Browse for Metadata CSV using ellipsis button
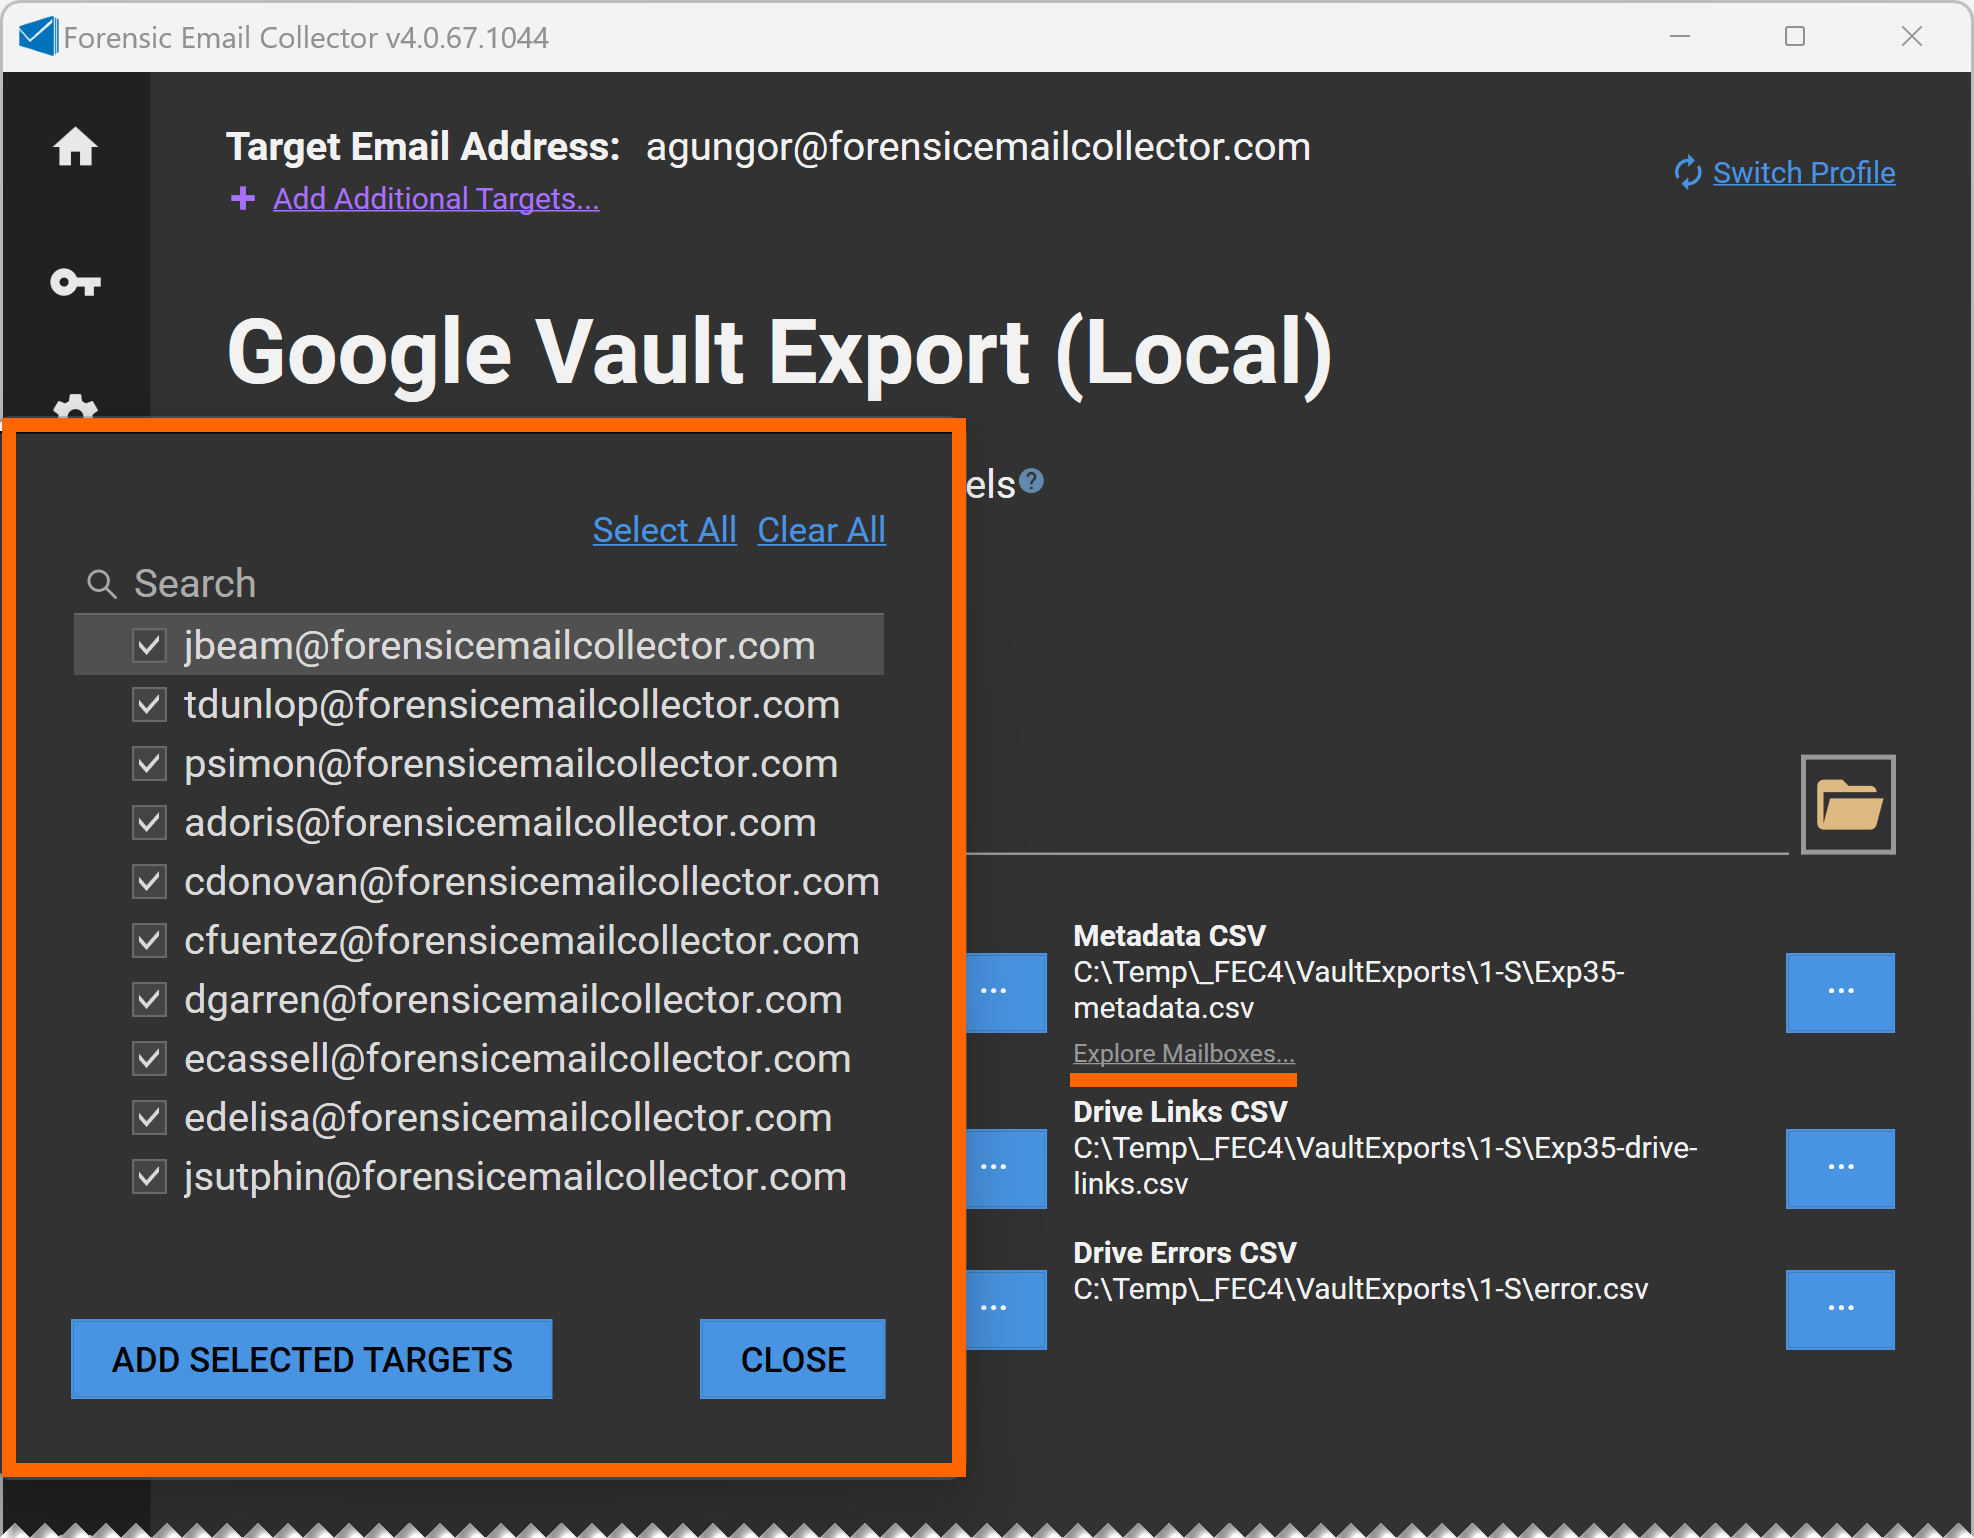 pos(1839,992)
